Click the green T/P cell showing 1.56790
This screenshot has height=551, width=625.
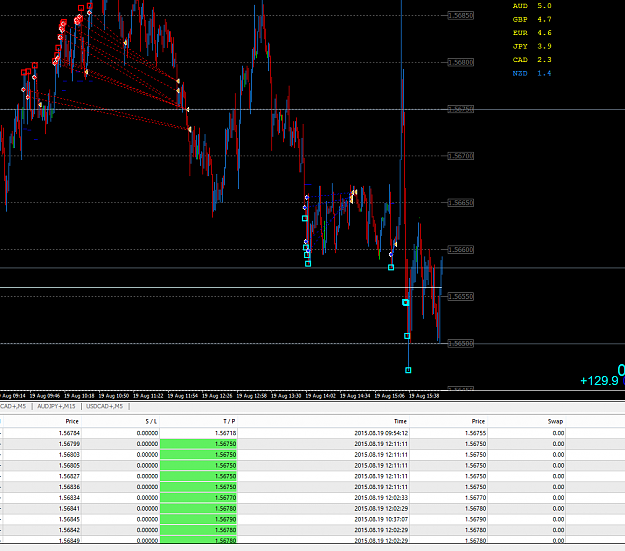[199, 519]
